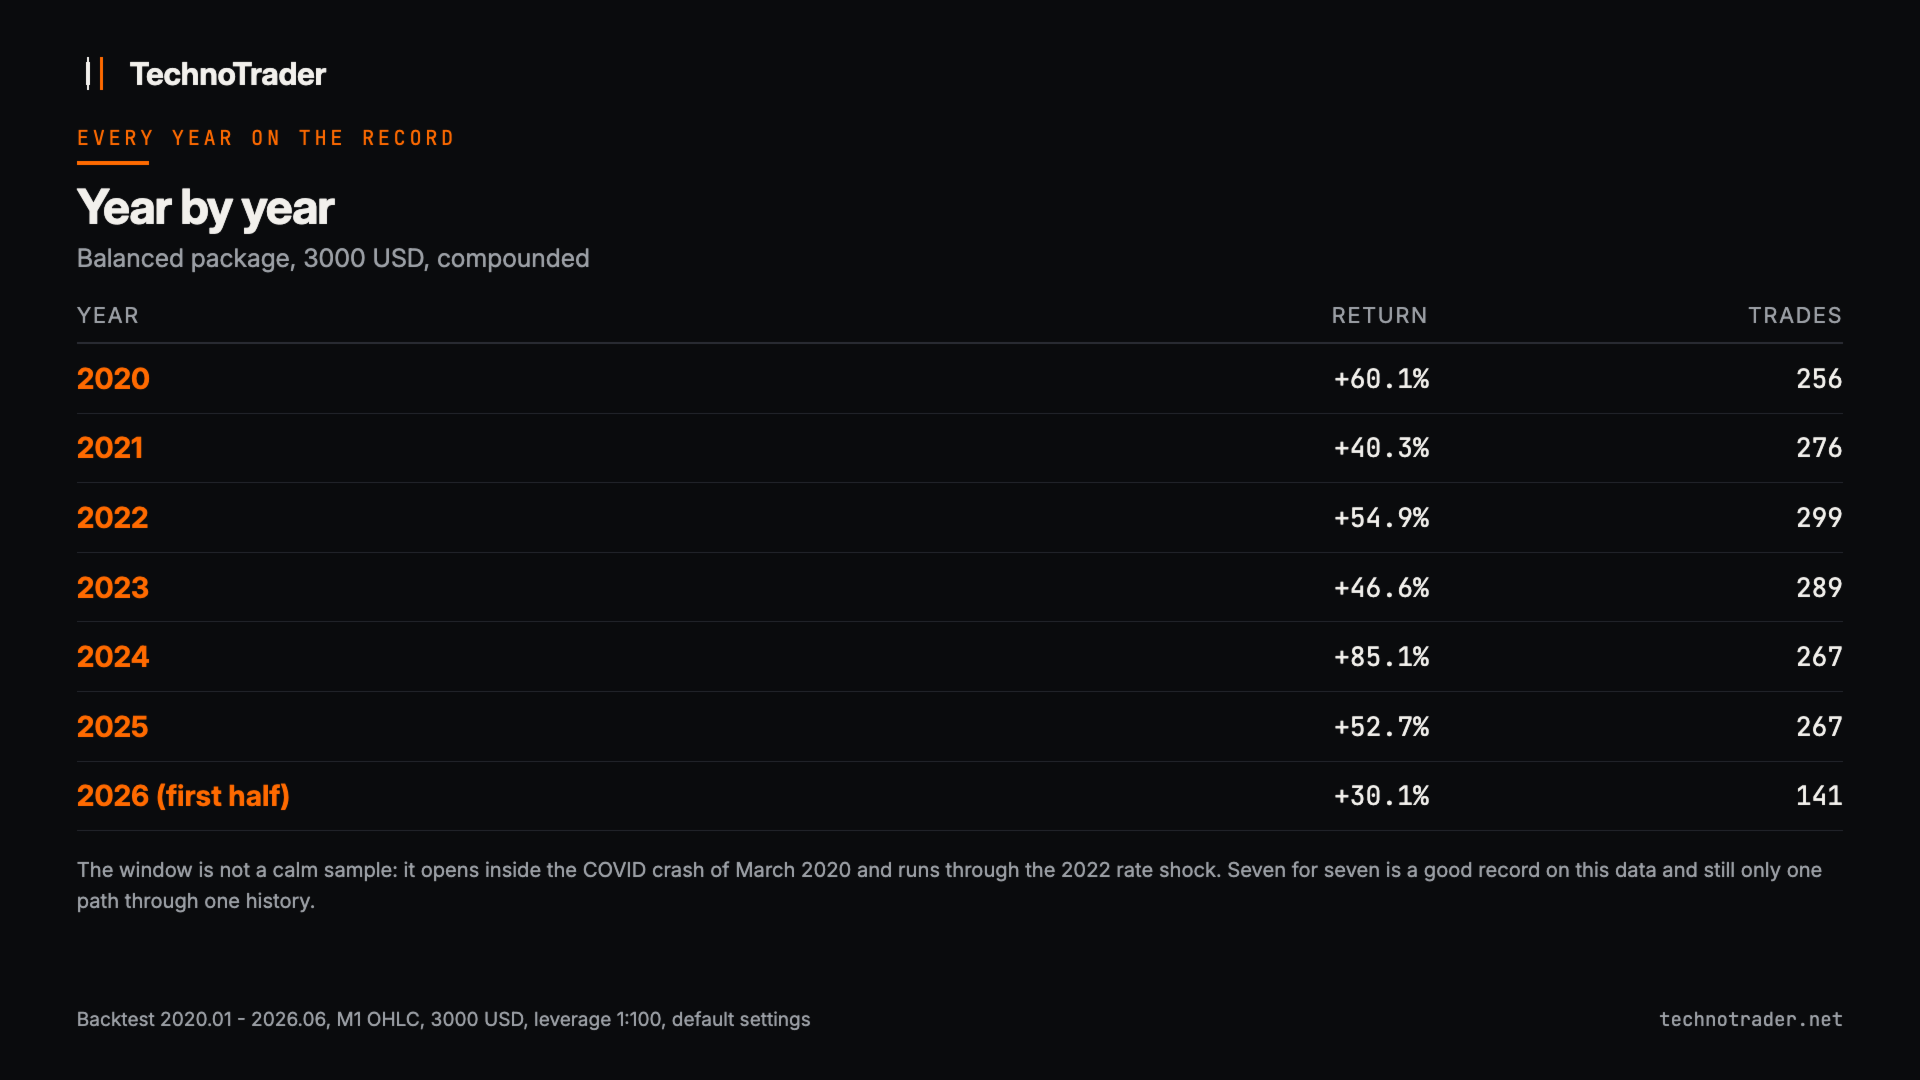Click the 141 trades count
This screenshot has width=1920, height=1080.
click(1819, 796)
